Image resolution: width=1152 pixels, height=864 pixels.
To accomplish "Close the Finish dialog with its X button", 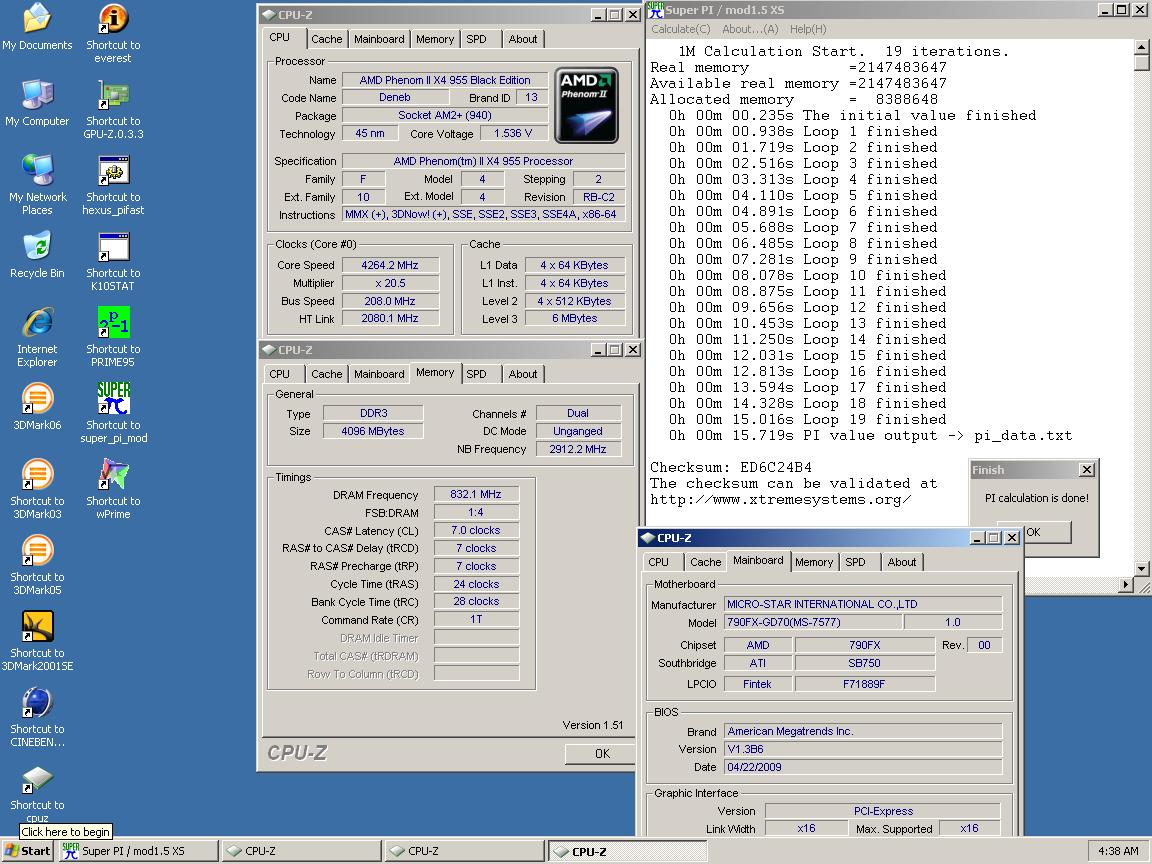I will coord(1087,469).
